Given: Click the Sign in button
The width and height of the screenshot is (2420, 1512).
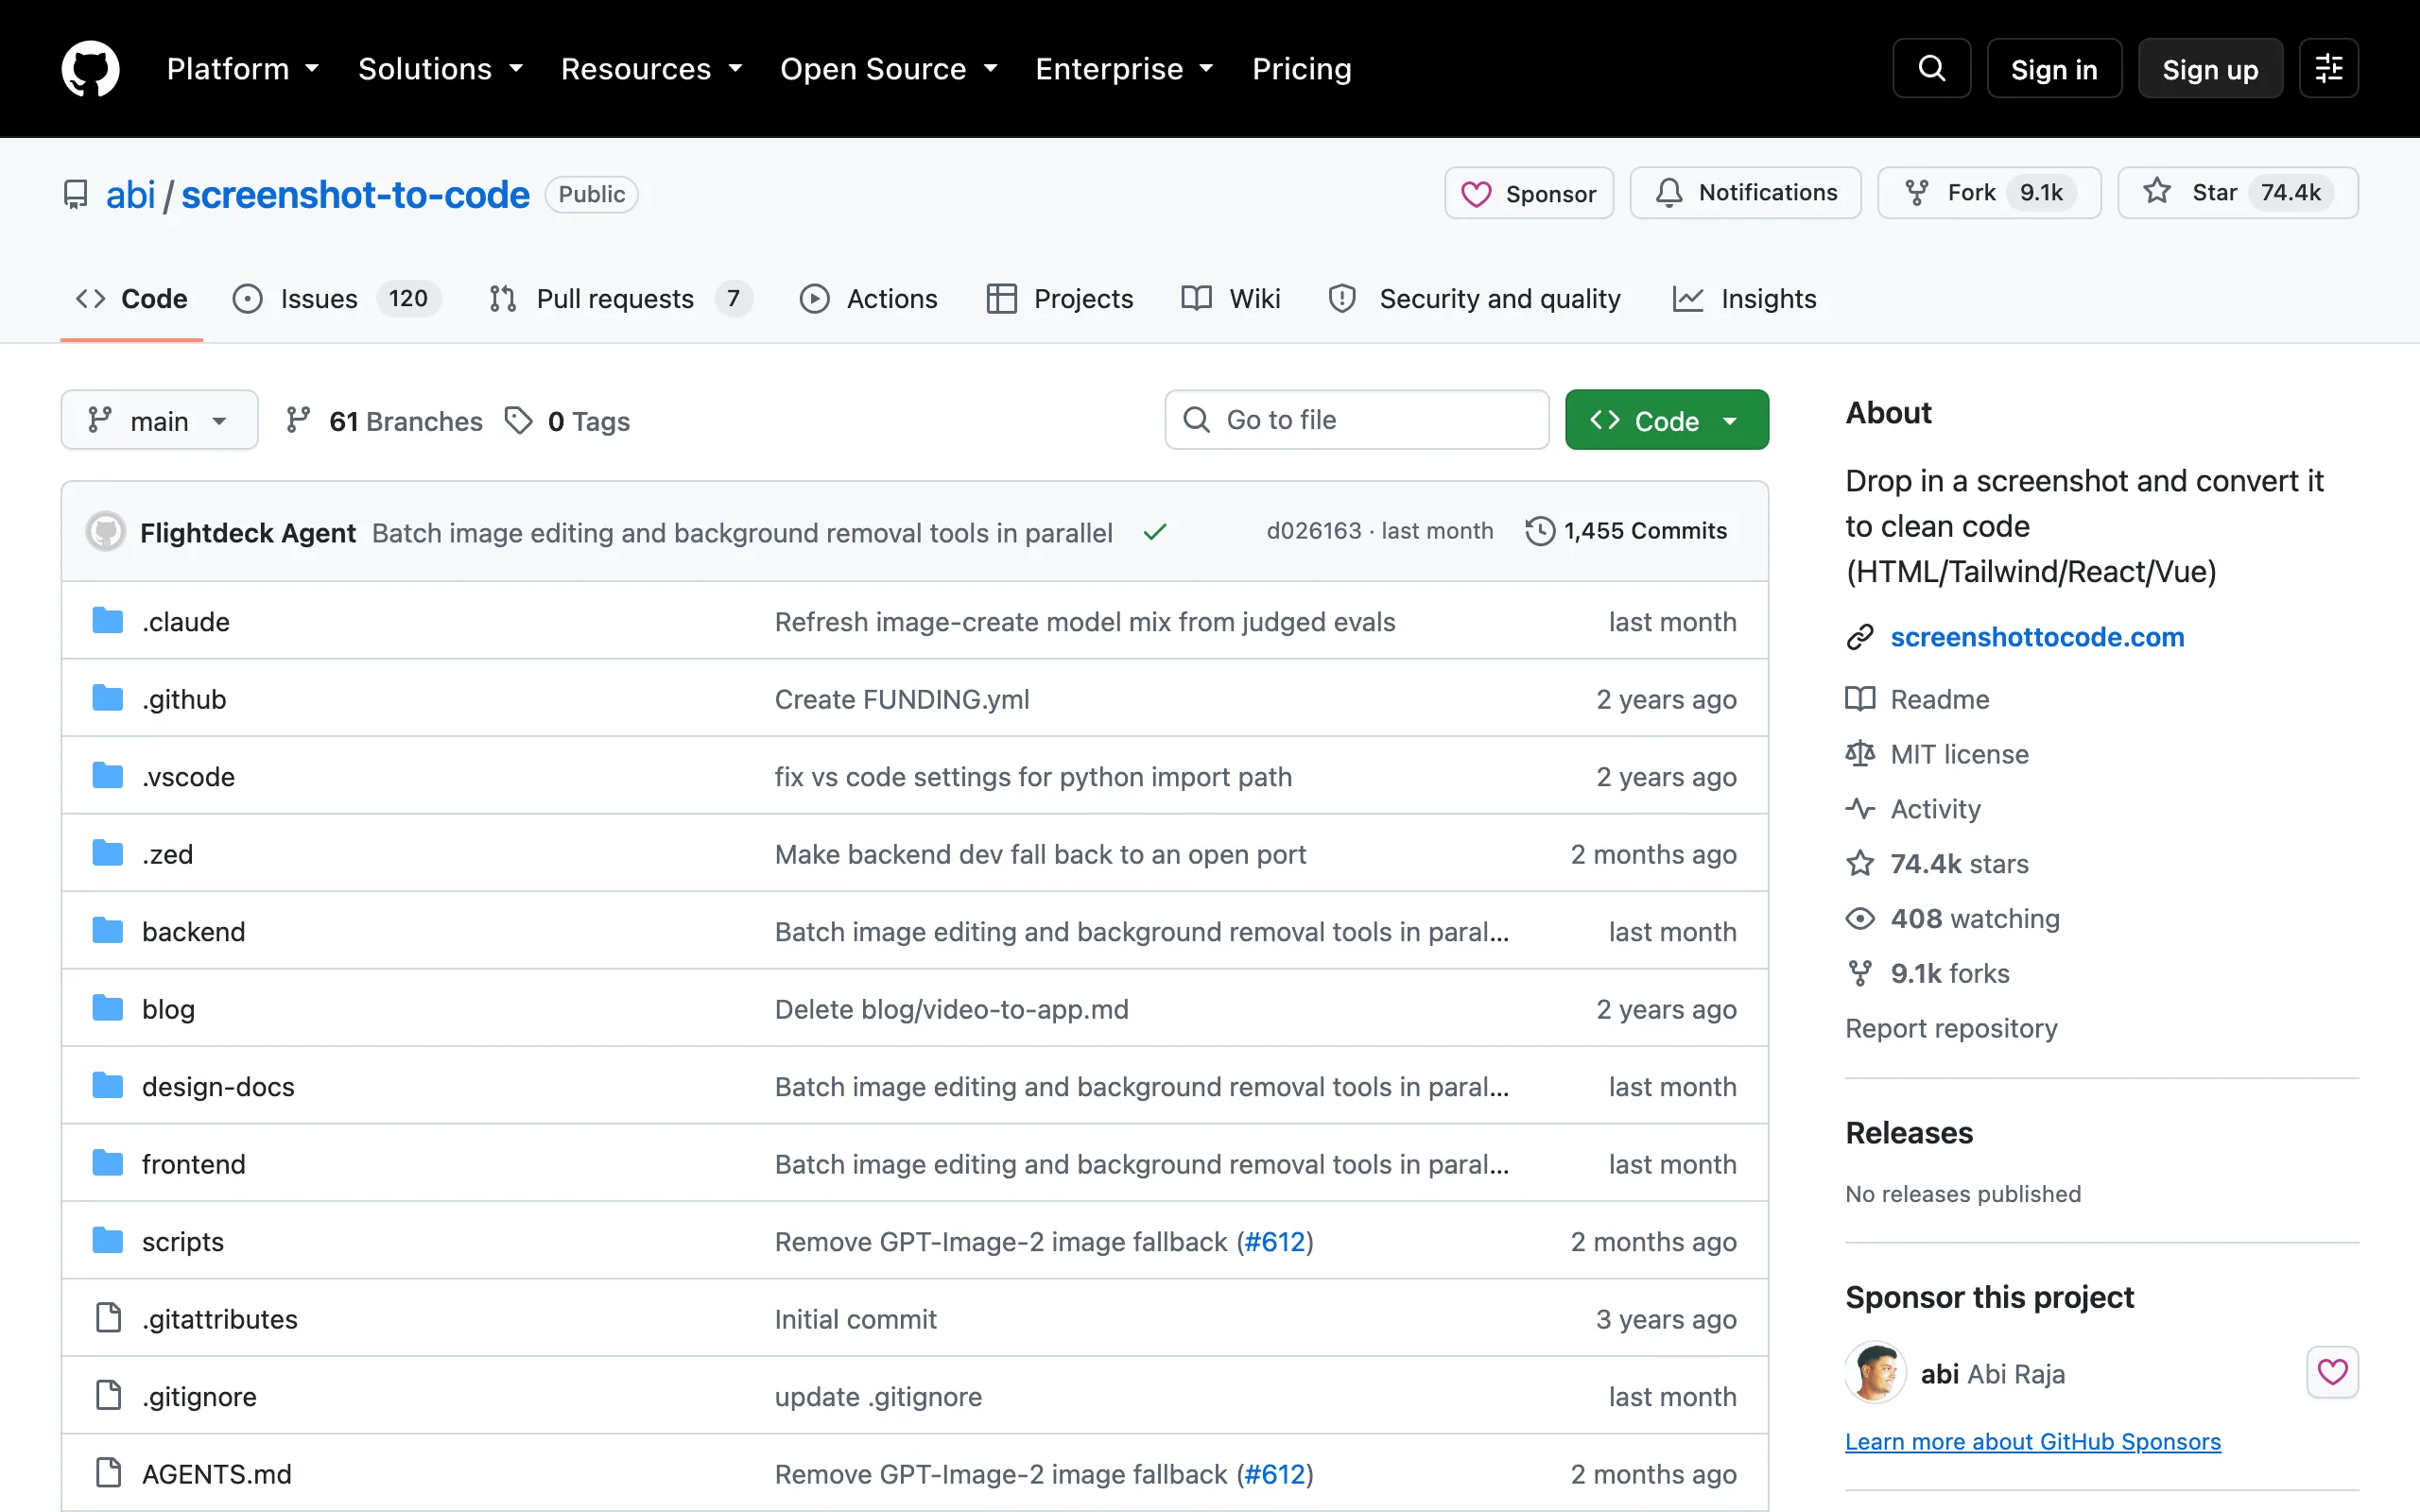Looking at the screenshot, I should tap(2054, 68).
